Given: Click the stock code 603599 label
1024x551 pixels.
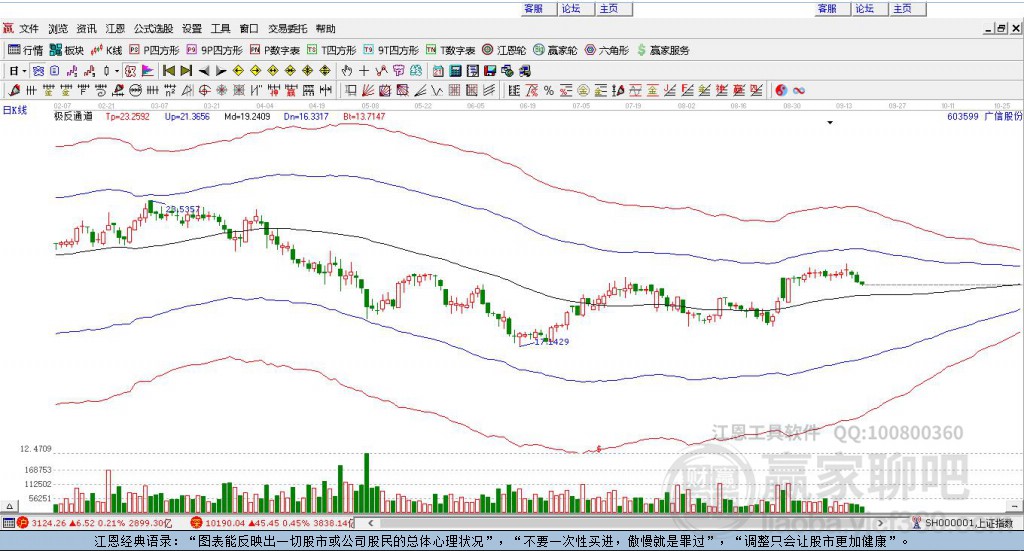Looking at the screenshot, I should (963, 116).
